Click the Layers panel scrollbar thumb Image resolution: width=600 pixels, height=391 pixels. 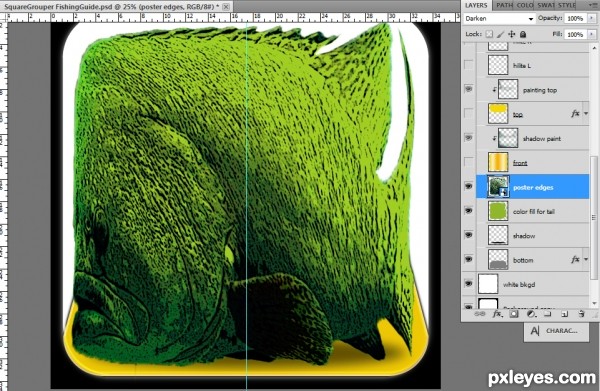tap(593, 217)
